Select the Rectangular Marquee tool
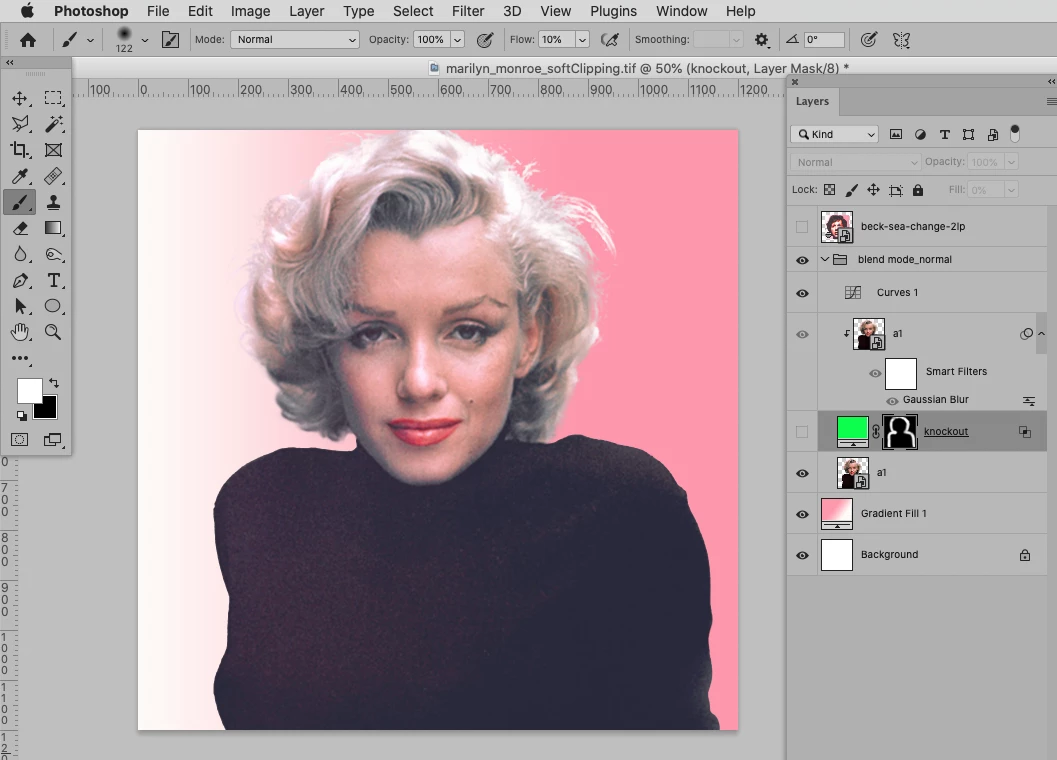Screen dimensions: 1057x760 tap(53, 98)
